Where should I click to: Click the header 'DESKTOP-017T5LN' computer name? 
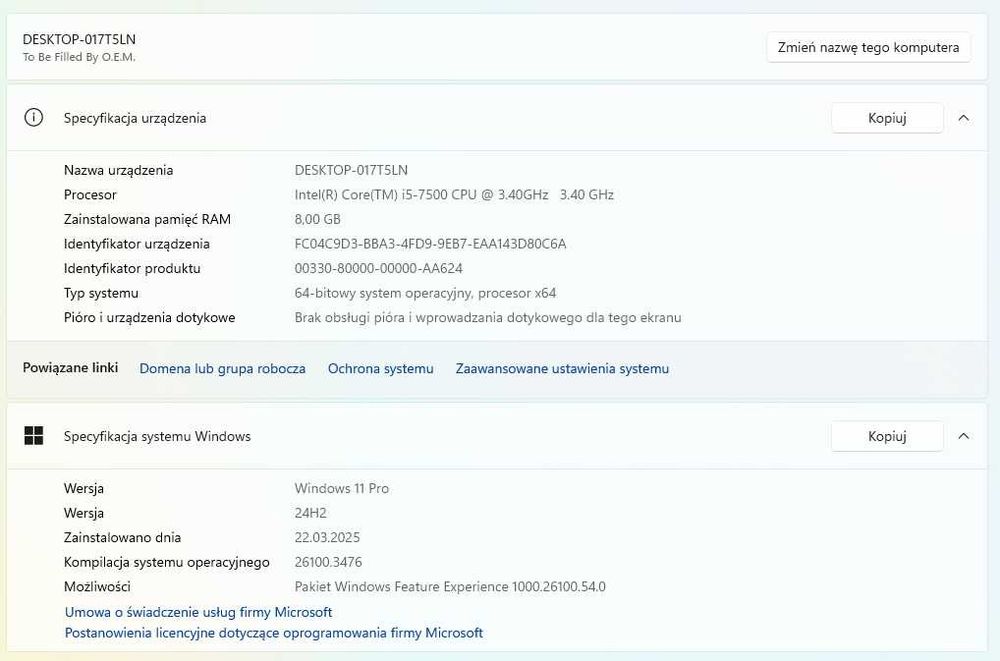pyautogui.click(x=79, y=39)
